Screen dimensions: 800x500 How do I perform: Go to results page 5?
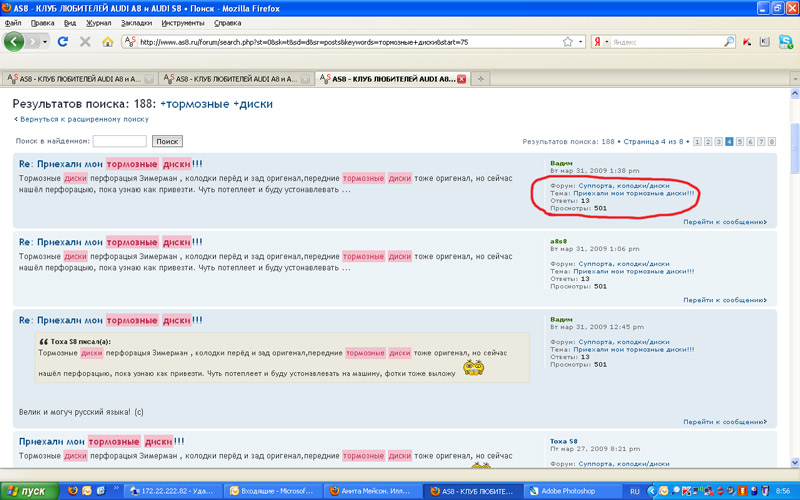click(741, 142)
